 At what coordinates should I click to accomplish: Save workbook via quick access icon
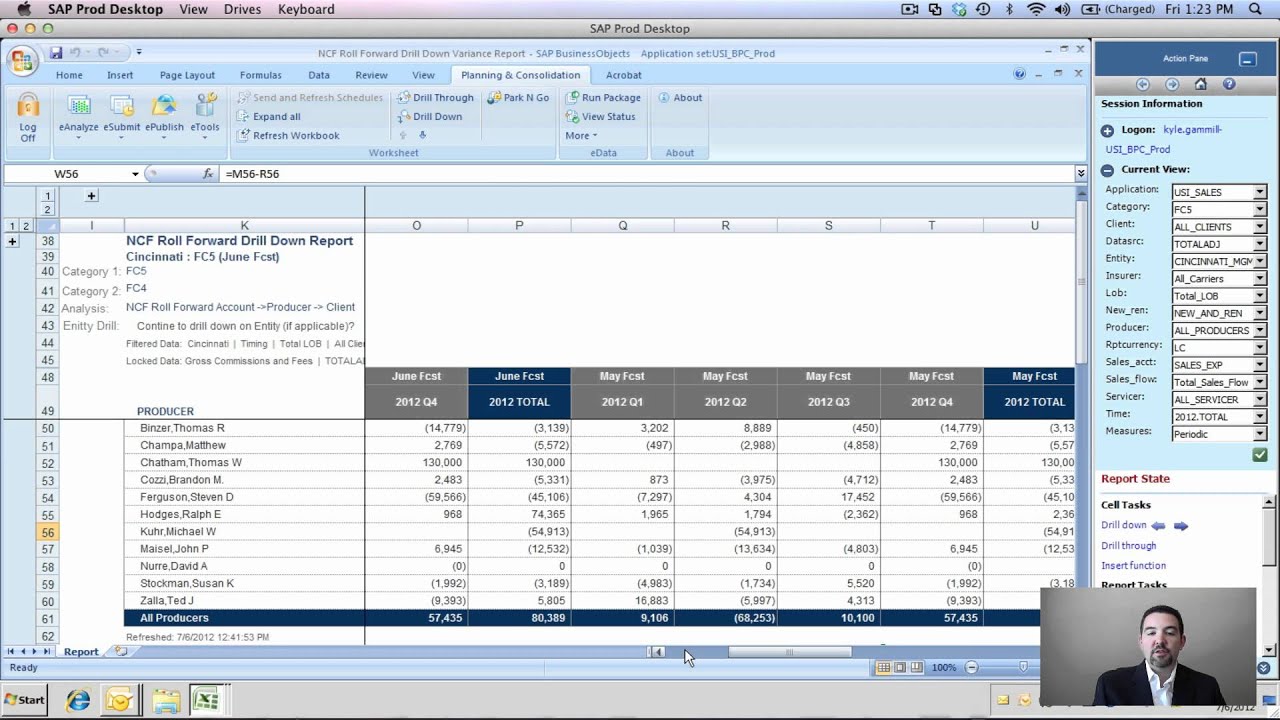click(x=56, y=52)
